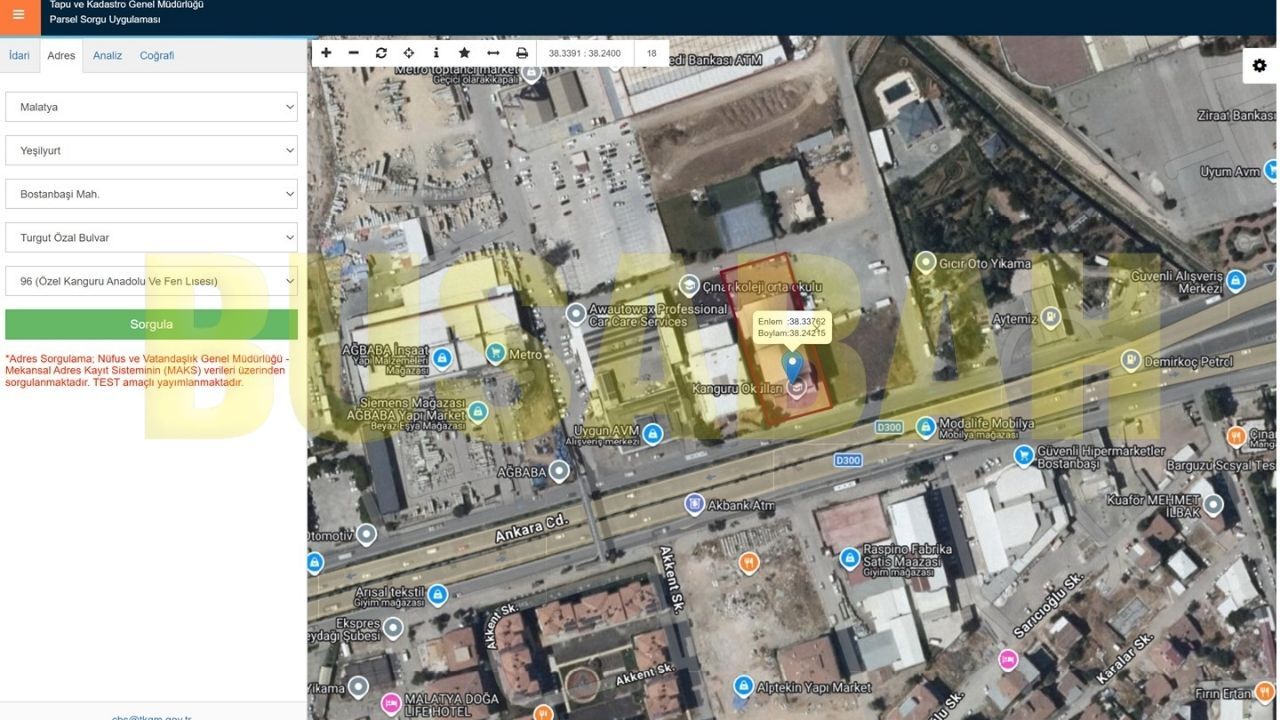1280x720 pixels.
Task: Click the green Sorgula button
Action: coord(151,324)
